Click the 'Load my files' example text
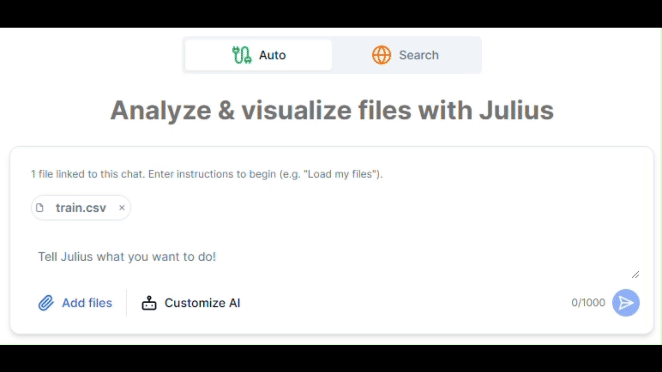 click(x=339, y=174)
